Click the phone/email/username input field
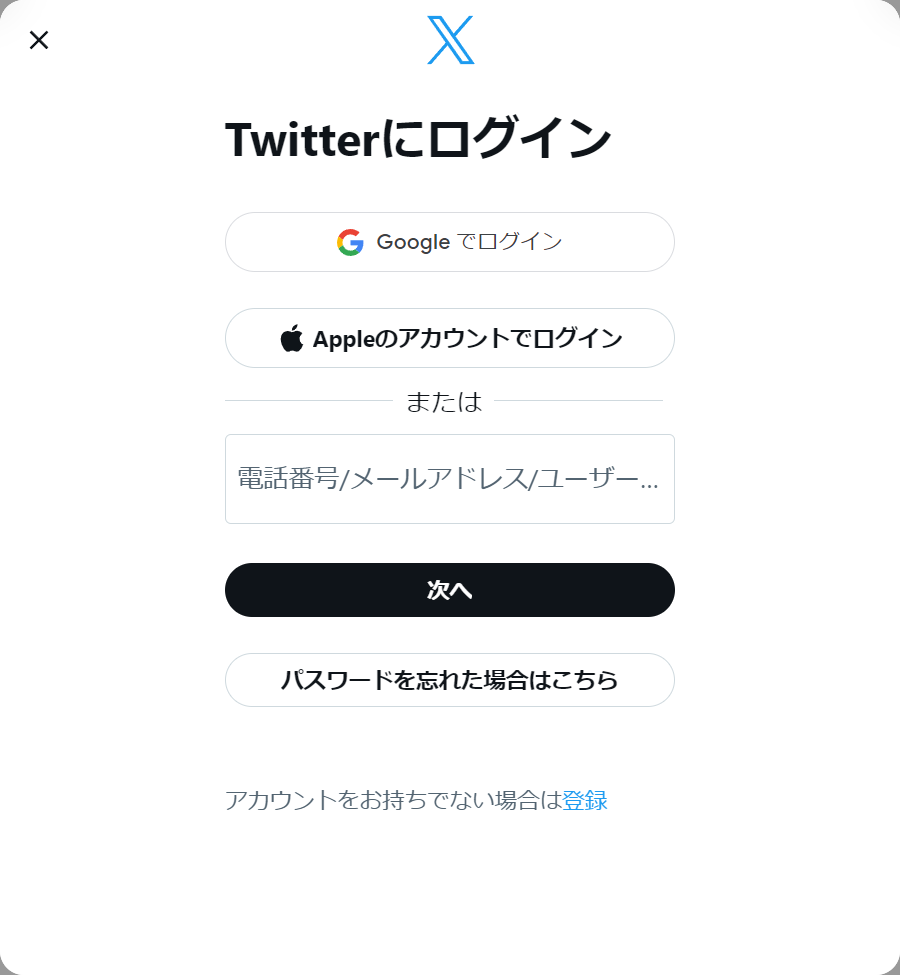The width and height of the screenshot is (900, 975). point(449,479)
